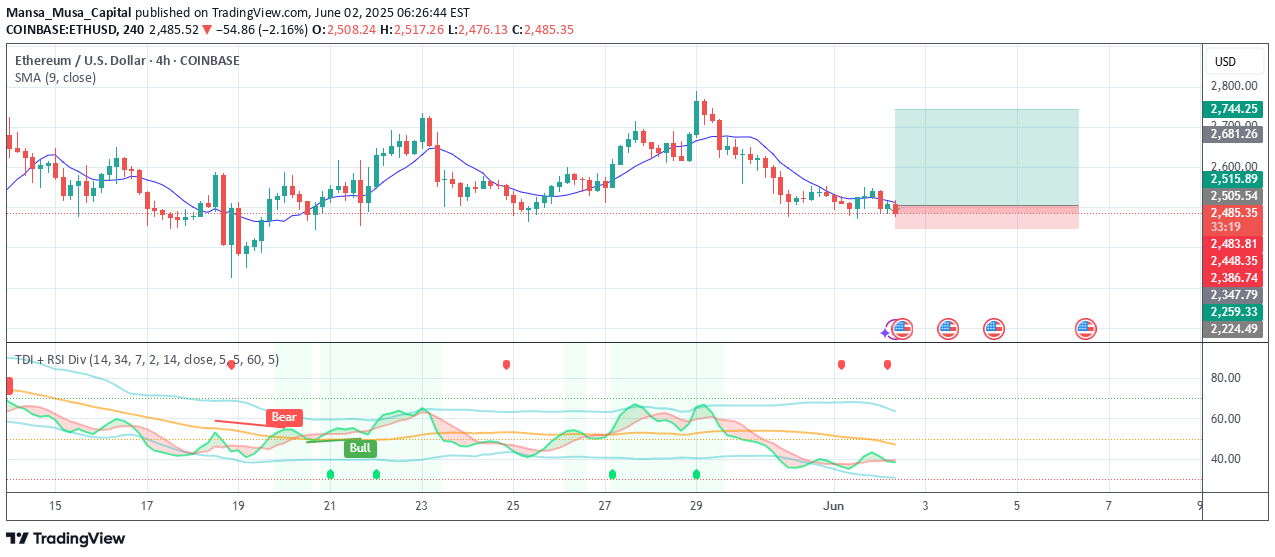Click the 2,744.25 green price label
This screenshot has width=1275, height=557.
pos(1234,108)
